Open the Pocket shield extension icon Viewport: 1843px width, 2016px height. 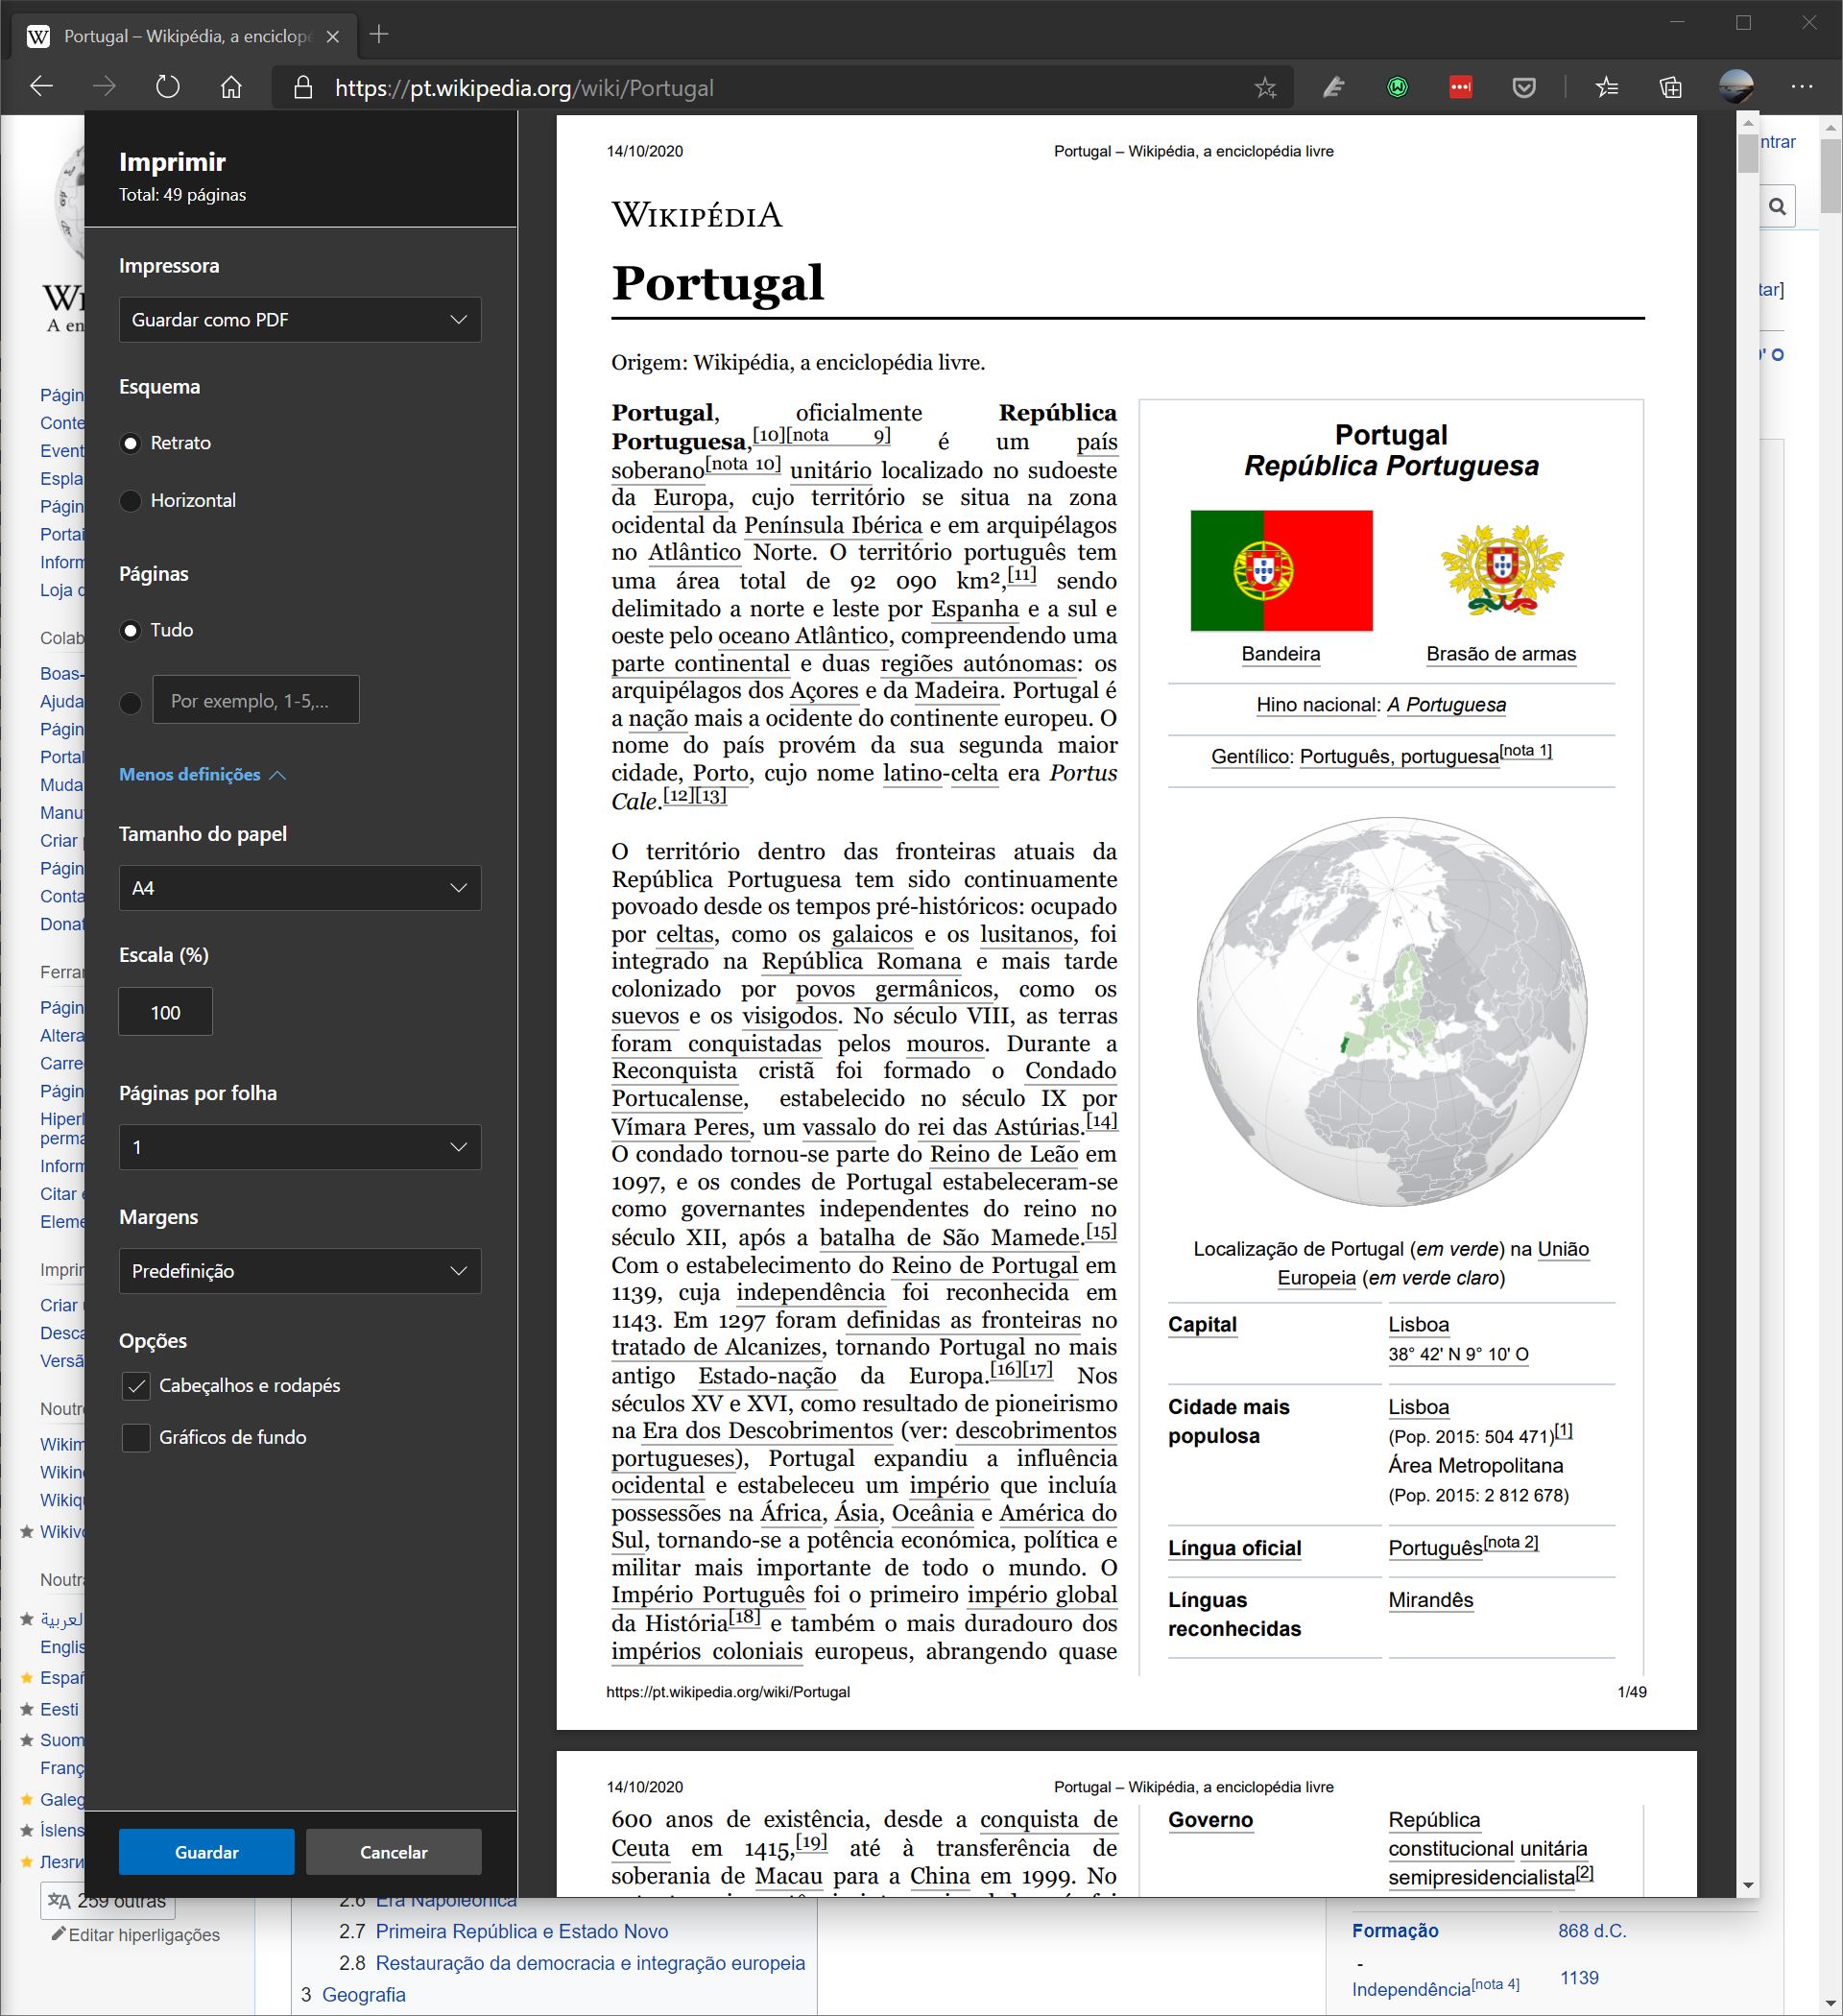(1523, 88)
